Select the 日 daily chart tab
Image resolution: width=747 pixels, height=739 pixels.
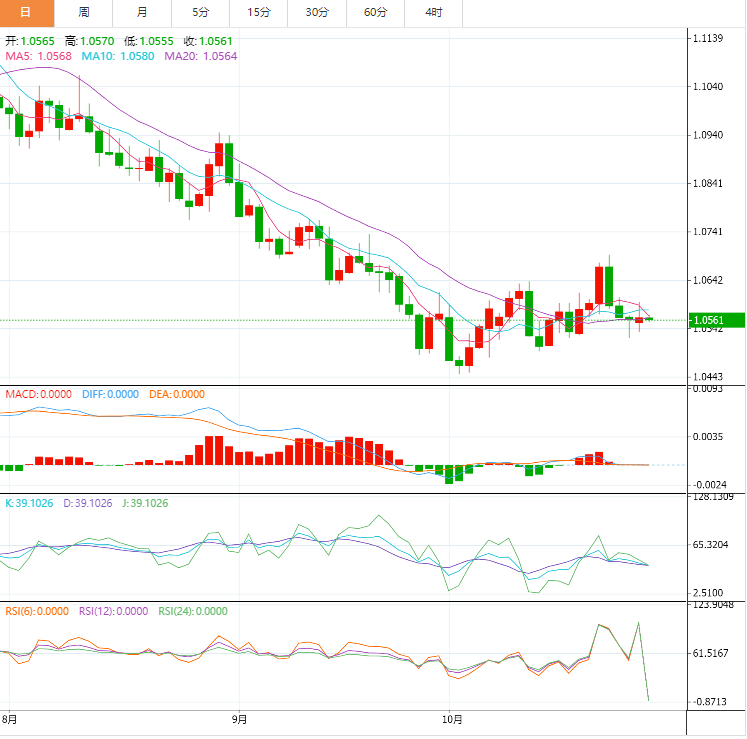(x=26, y=12)
